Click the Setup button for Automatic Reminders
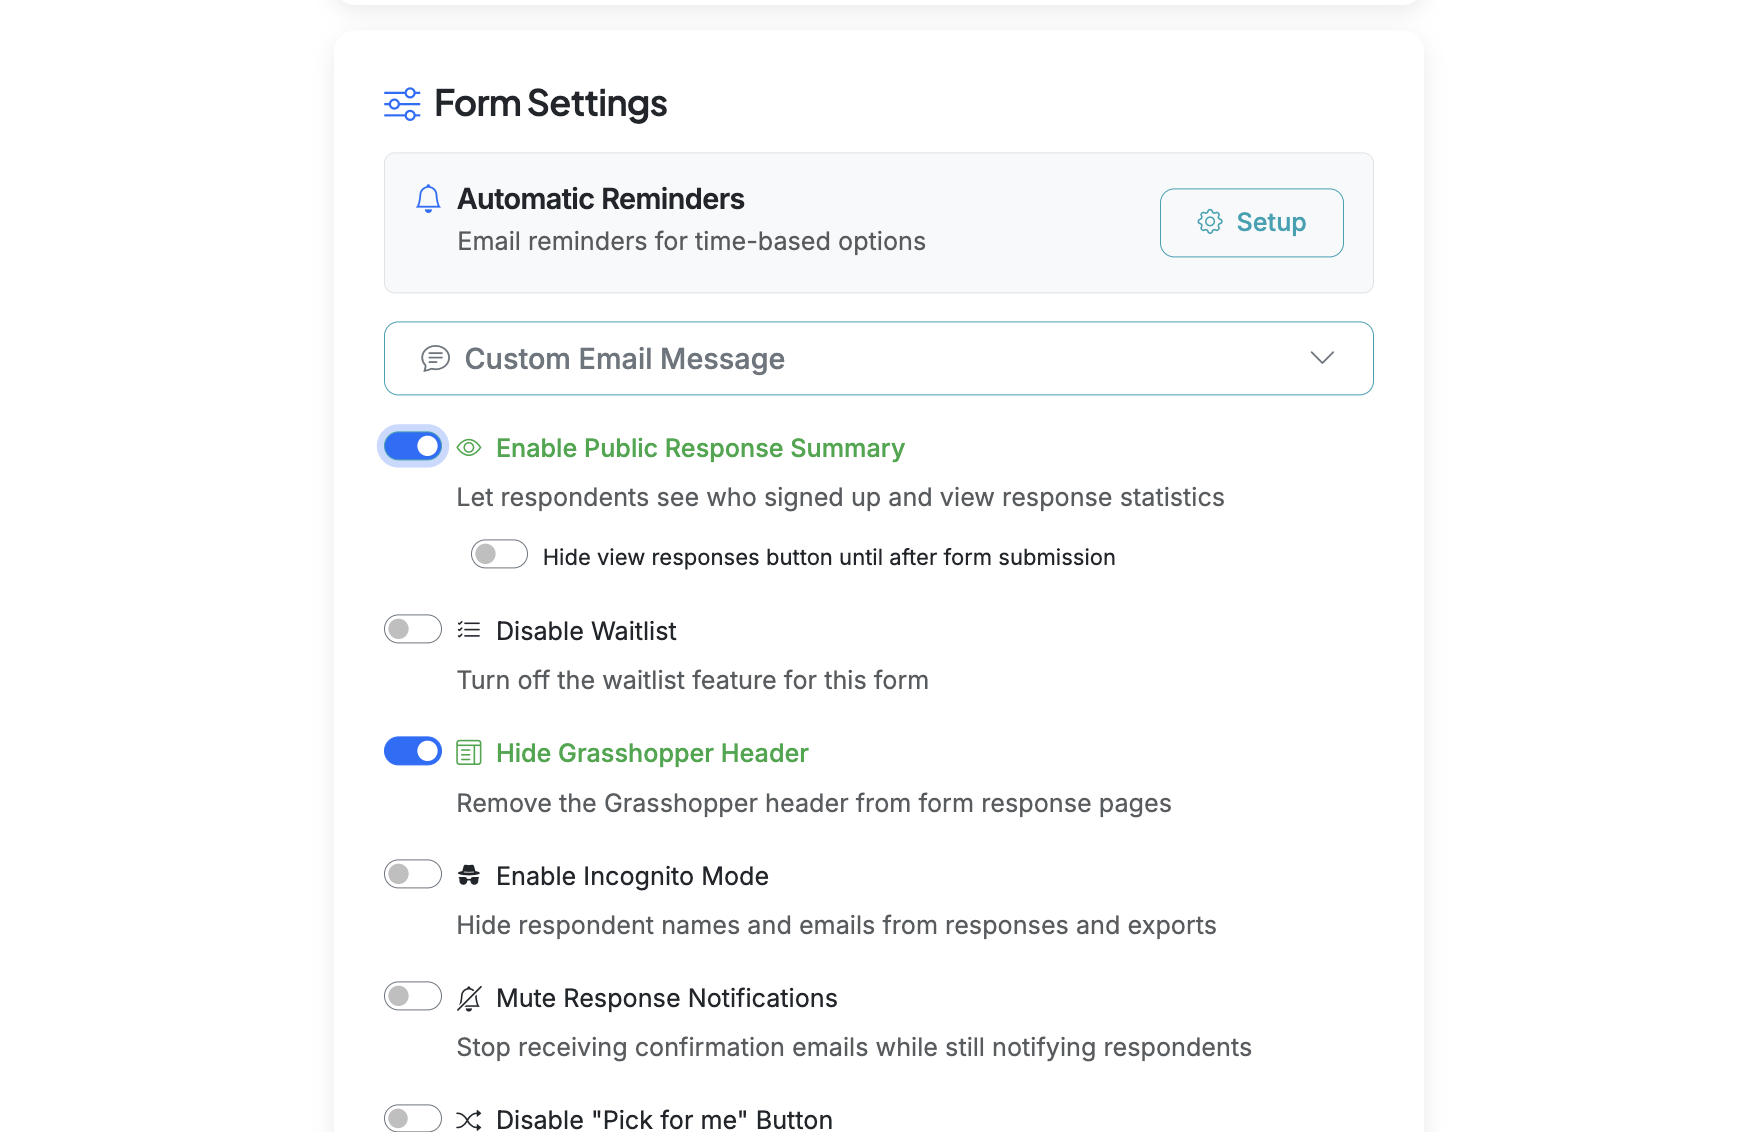Screen dimensions: 1758x1132 click(x=1251, y=222)
